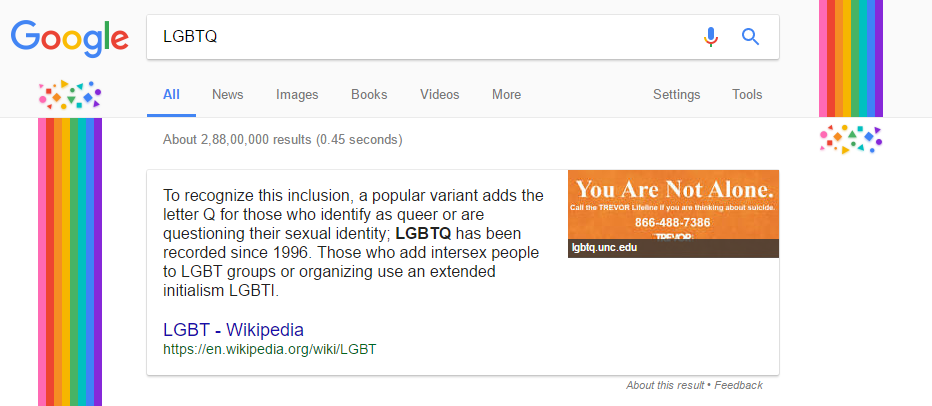932x406 pixels.
Task: Click the LGBTQ search input field
Action: tap(425, 37)
